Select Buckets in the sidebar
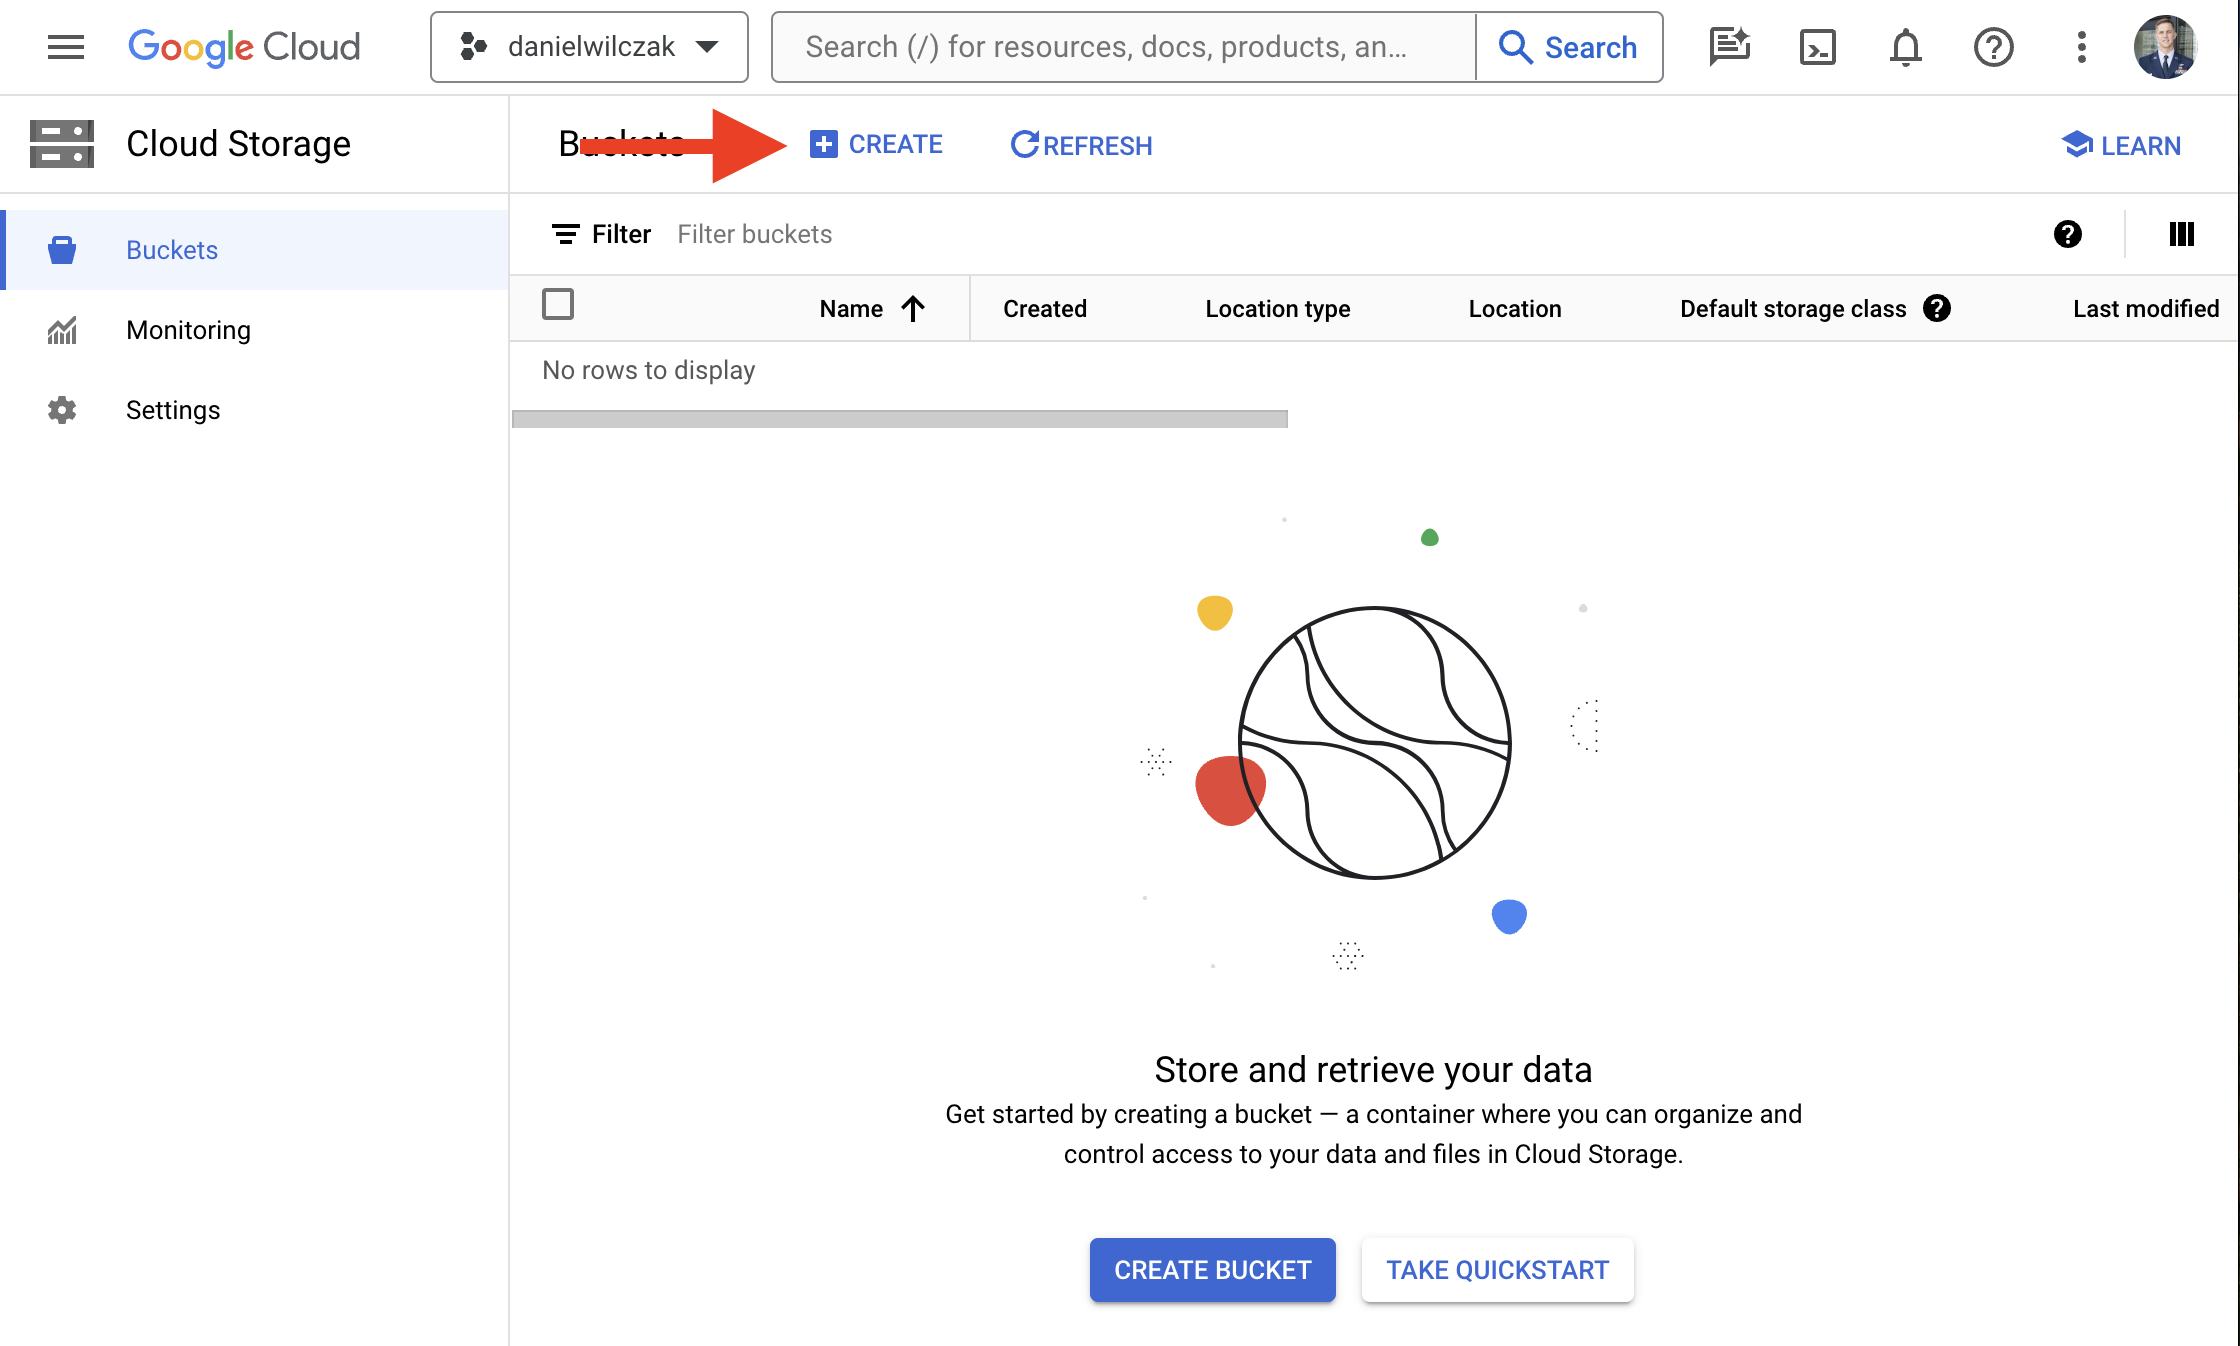Viewport: 2240px width, 1346px height. coord(256,250)
